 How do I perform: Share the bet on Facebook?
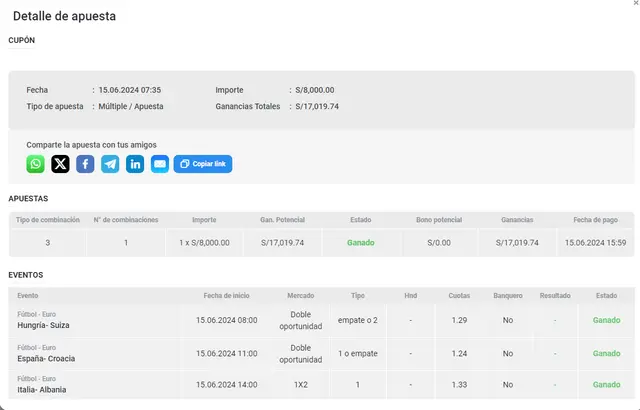click(85, 164)
